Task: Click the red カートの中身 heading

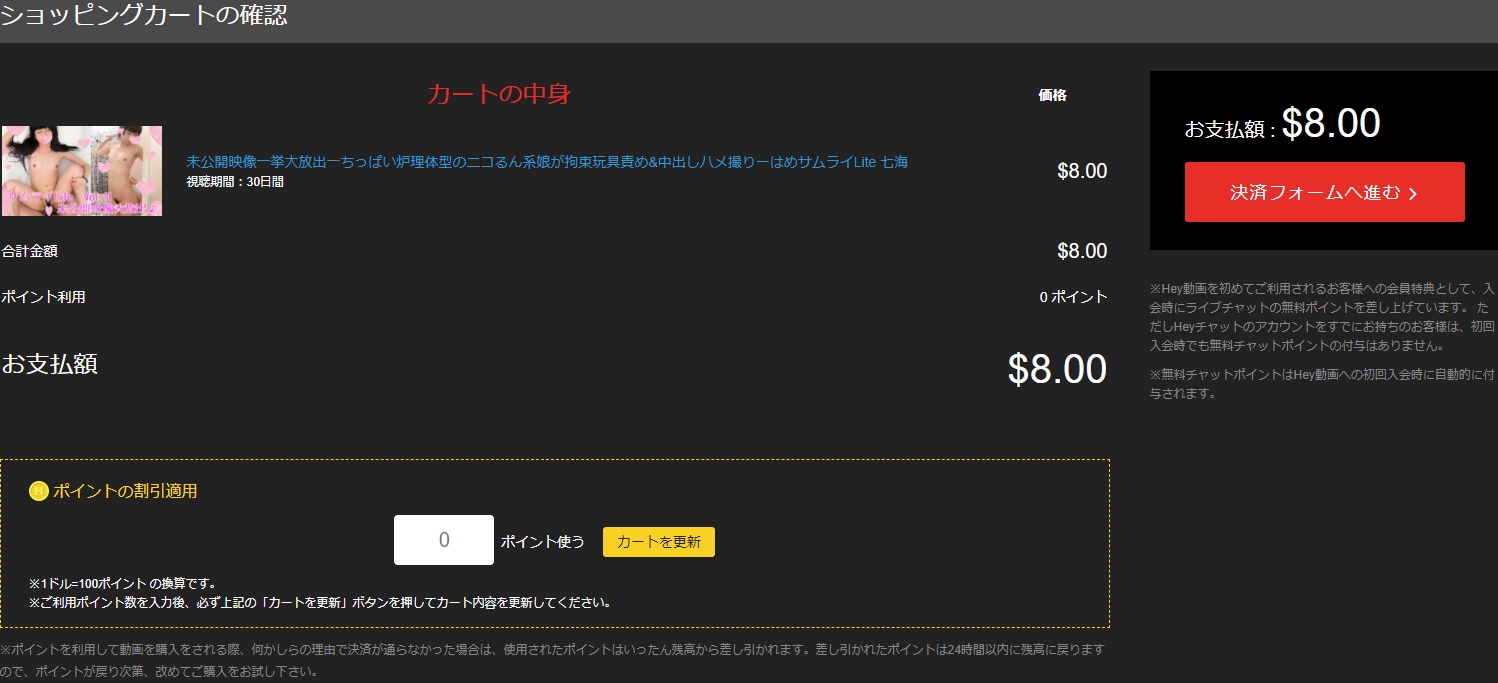Action: (498, 94)
